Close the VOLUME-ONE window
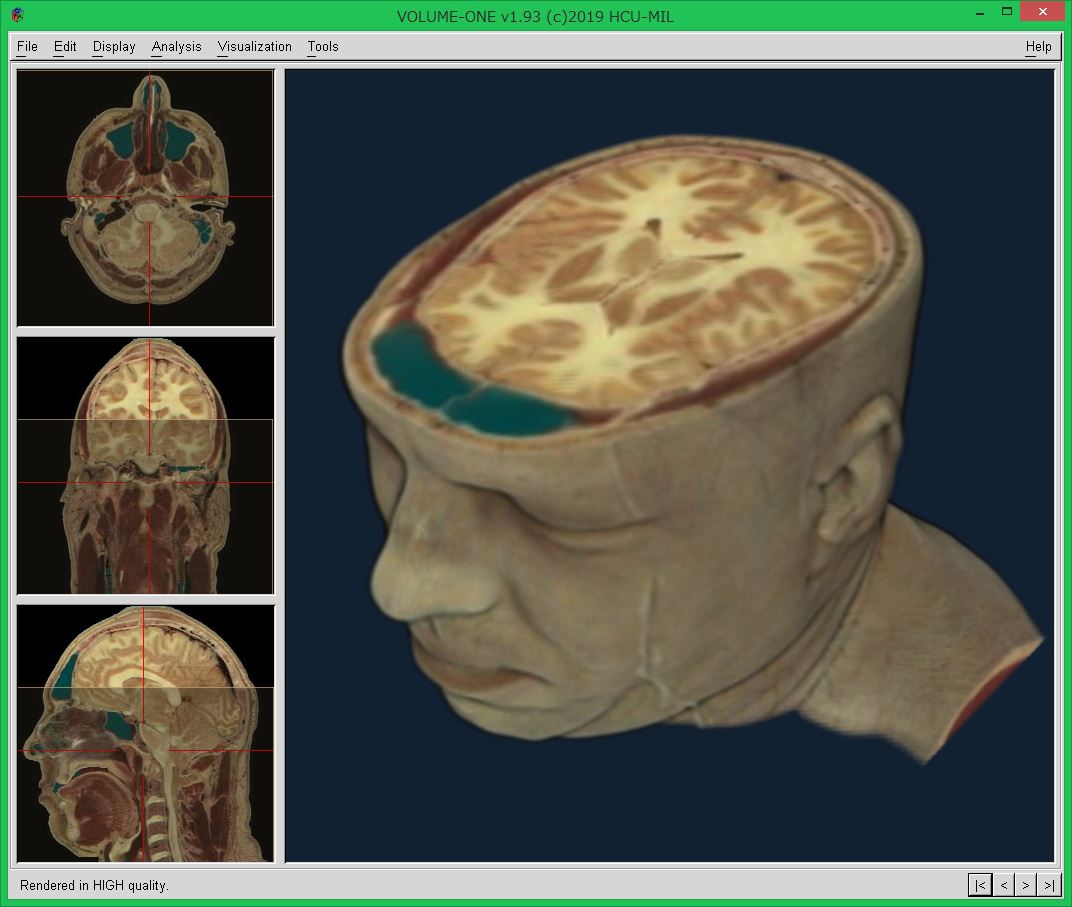The width and height of the screenshot is (1072, 907). [x=1043, y=12]
